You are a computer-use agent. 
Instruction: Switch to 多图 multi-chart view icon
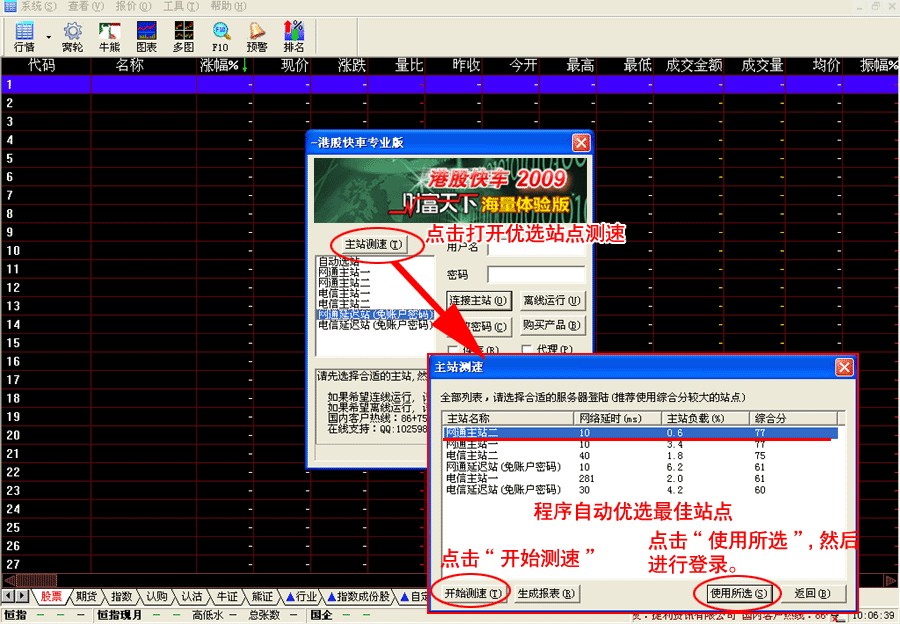point(183,36)
